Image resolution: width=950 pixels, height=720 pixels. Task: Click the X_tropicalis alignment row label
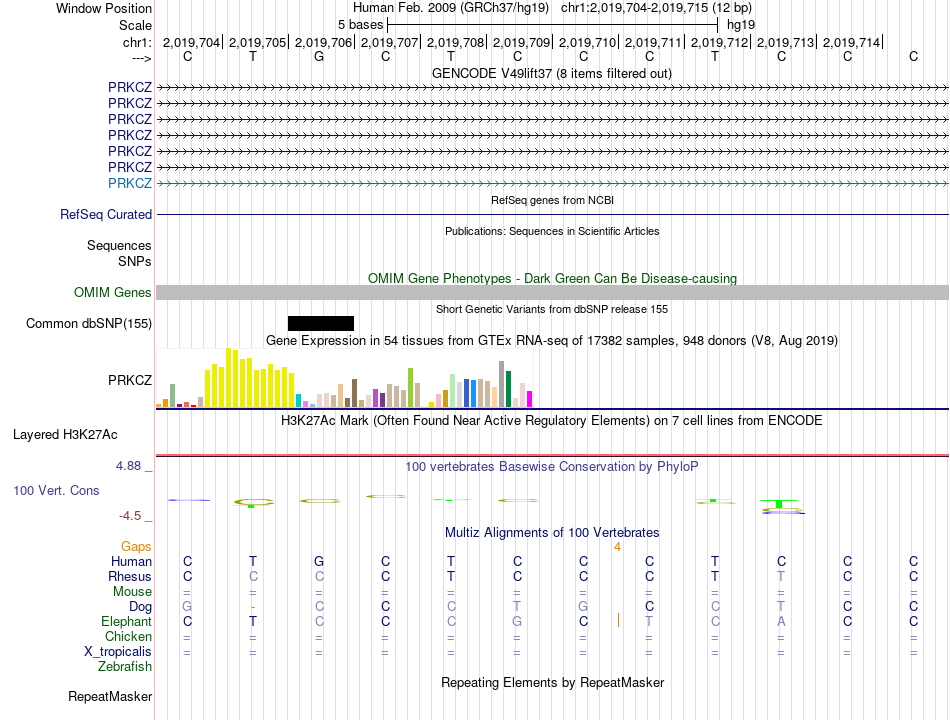point(118,652)
